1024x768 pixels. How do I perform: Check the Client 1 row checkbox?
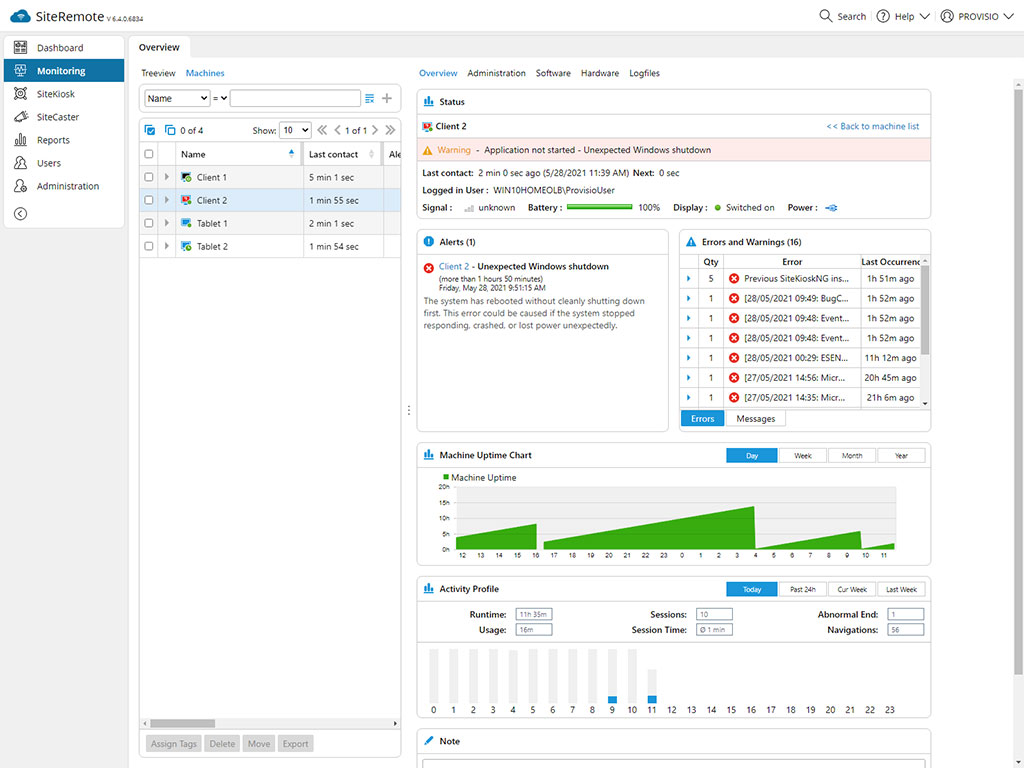click(149, 177)
